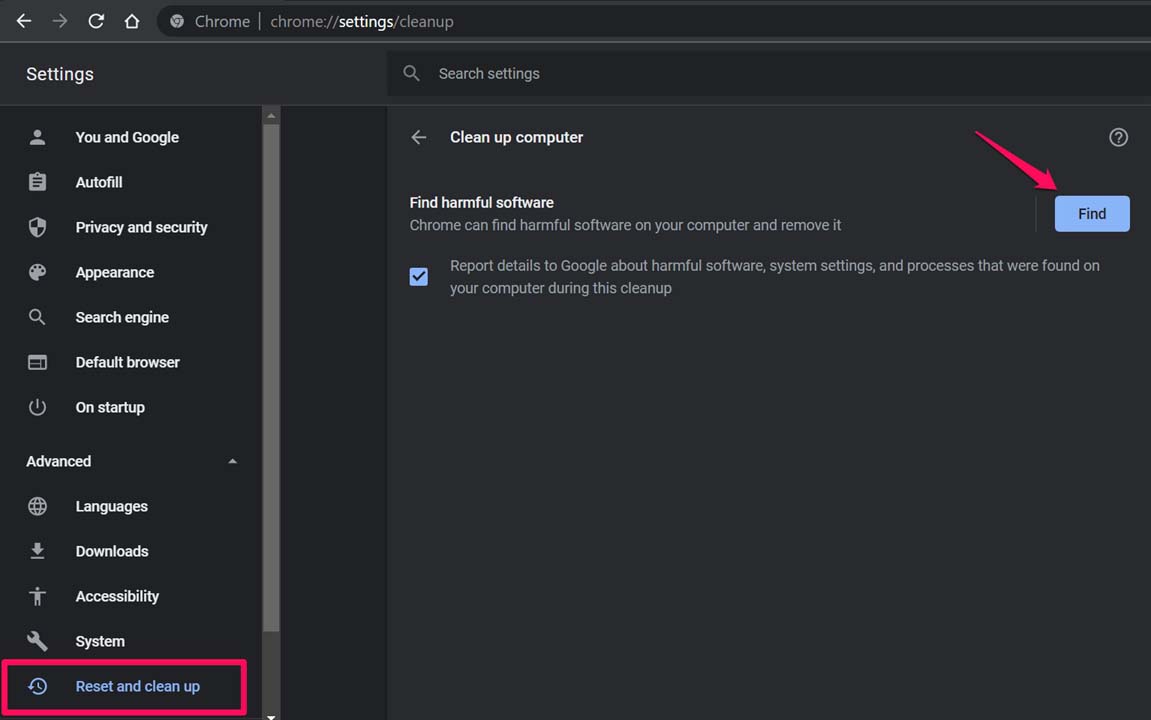Image resolution: width=1151 pixels, height=720 pixels.
Task: Open System settings via wrench icon
Action: 37,641
